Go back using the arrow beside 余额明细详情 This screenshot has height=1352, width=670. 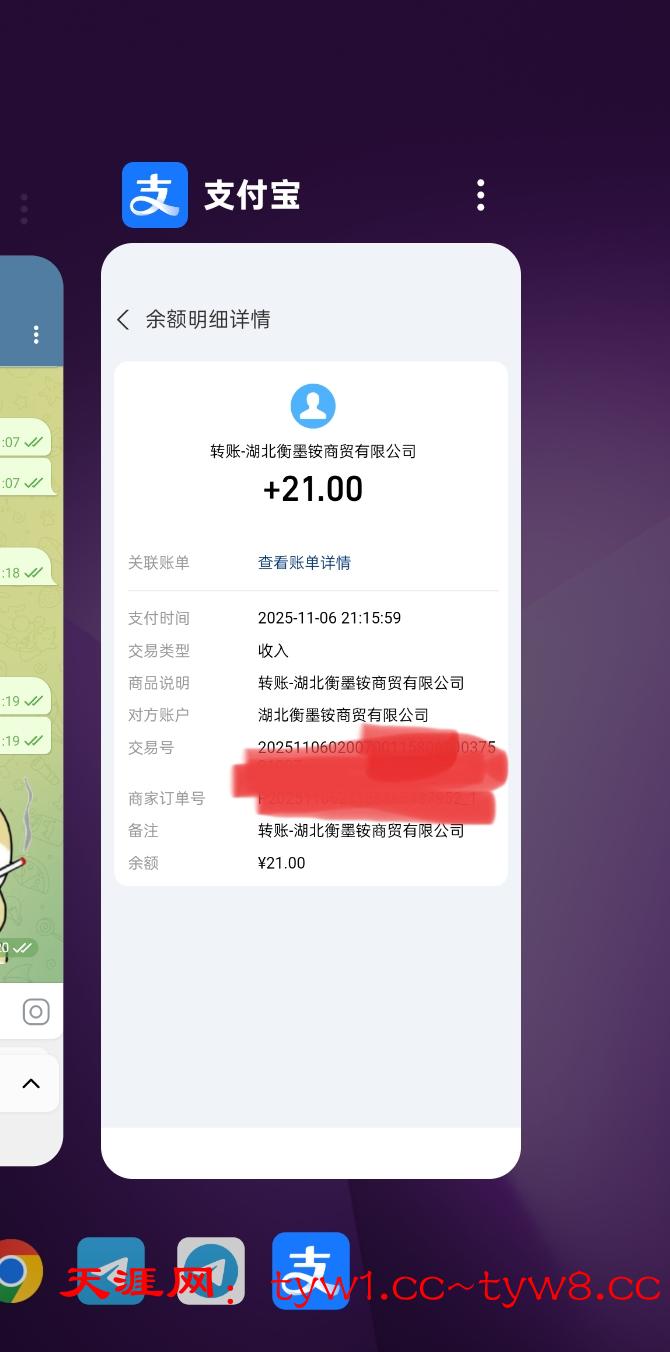tap(123, 319)
